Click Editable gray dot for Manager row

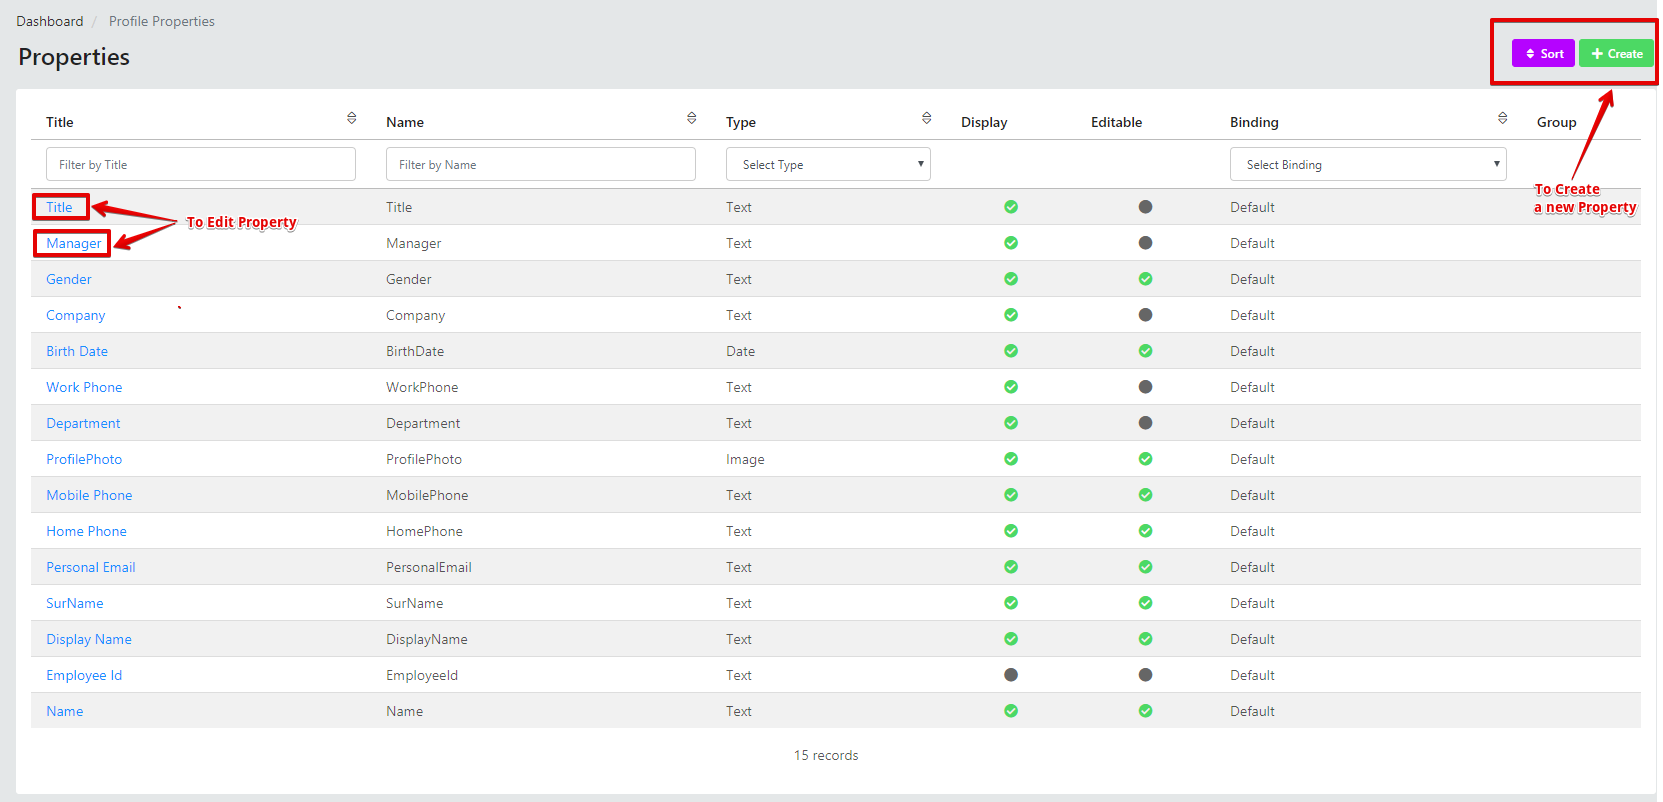point(1145,243)
